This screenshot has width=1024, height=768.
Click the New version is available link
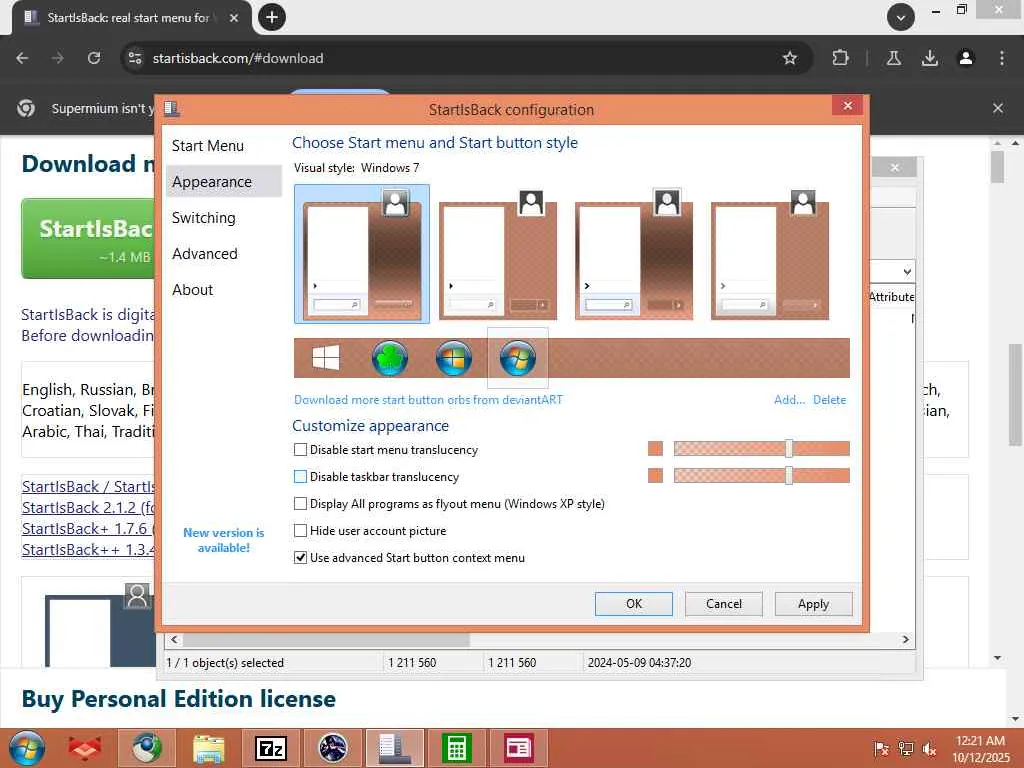[223, 540]
